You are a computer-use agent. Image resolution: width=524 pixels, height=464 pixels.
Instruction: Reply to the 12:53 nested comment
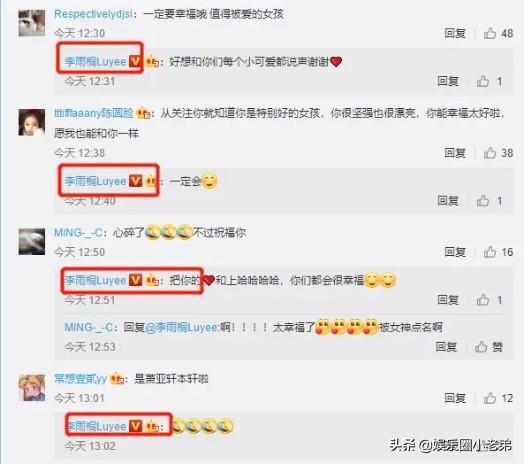click(x=446, y=347)
